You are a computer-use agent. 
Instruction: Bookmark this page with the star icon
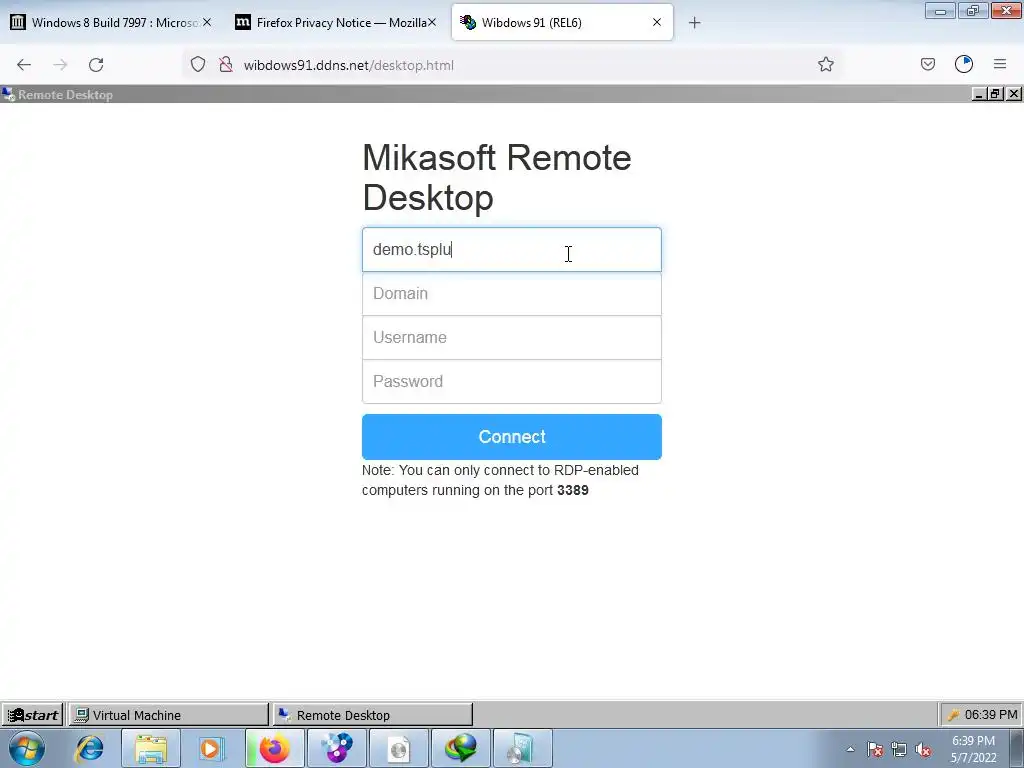click(x=825, y=65)
